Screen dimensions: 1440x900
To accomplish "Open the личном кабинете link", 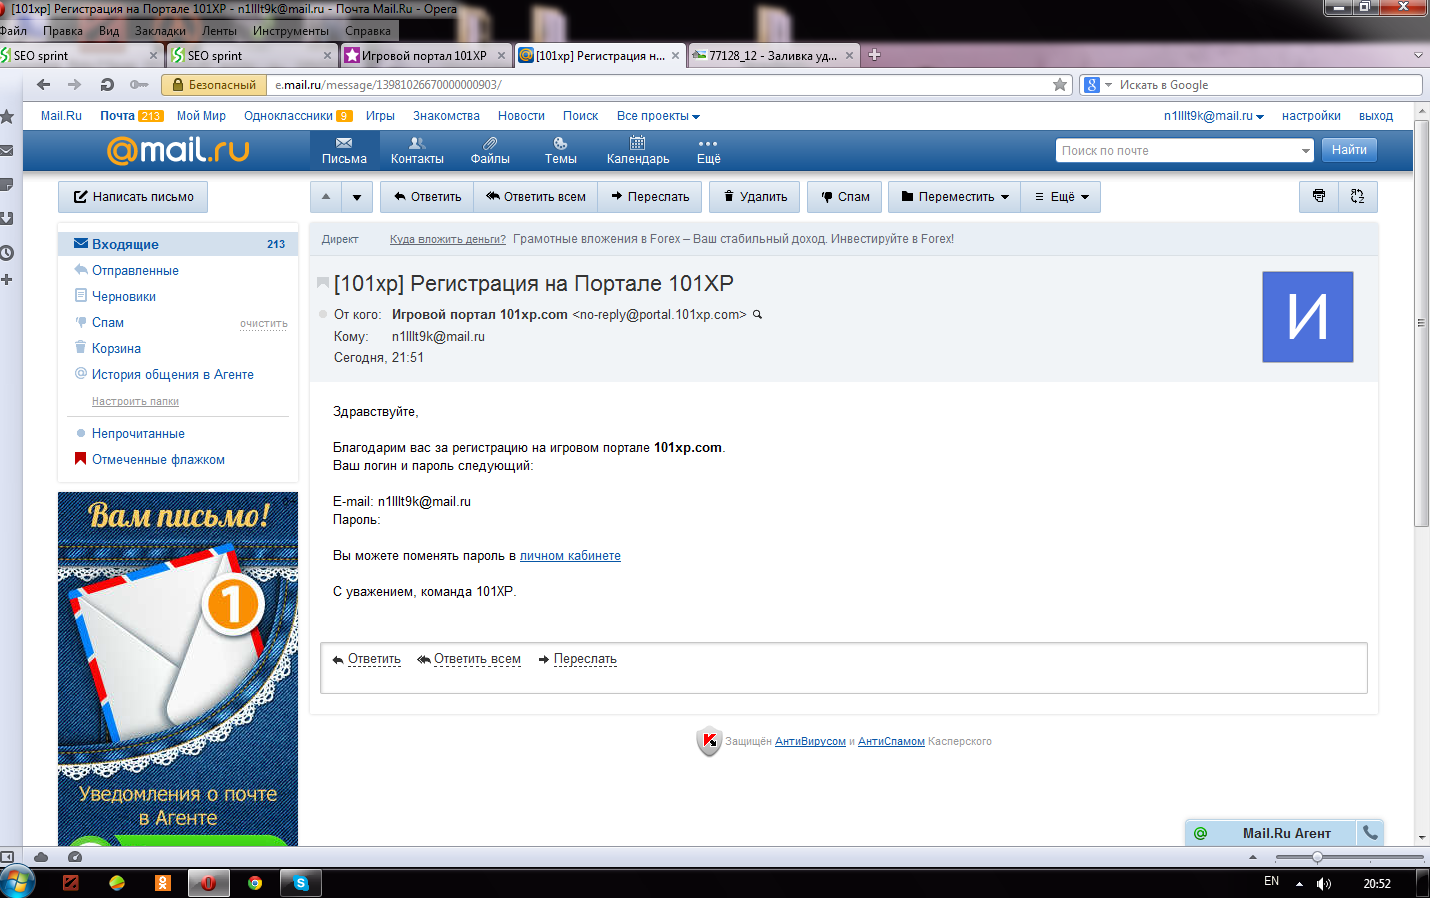I will [570, 556].
